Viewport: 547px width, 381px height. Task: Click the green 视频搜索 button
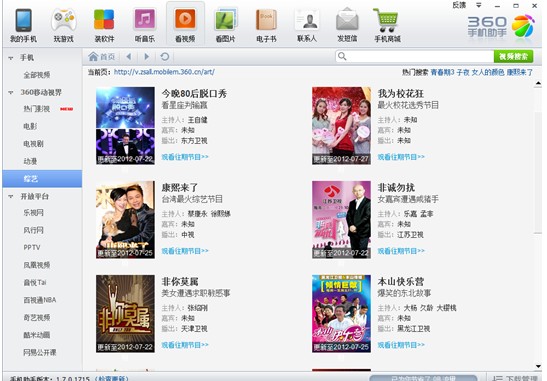(x=513, y=57)
